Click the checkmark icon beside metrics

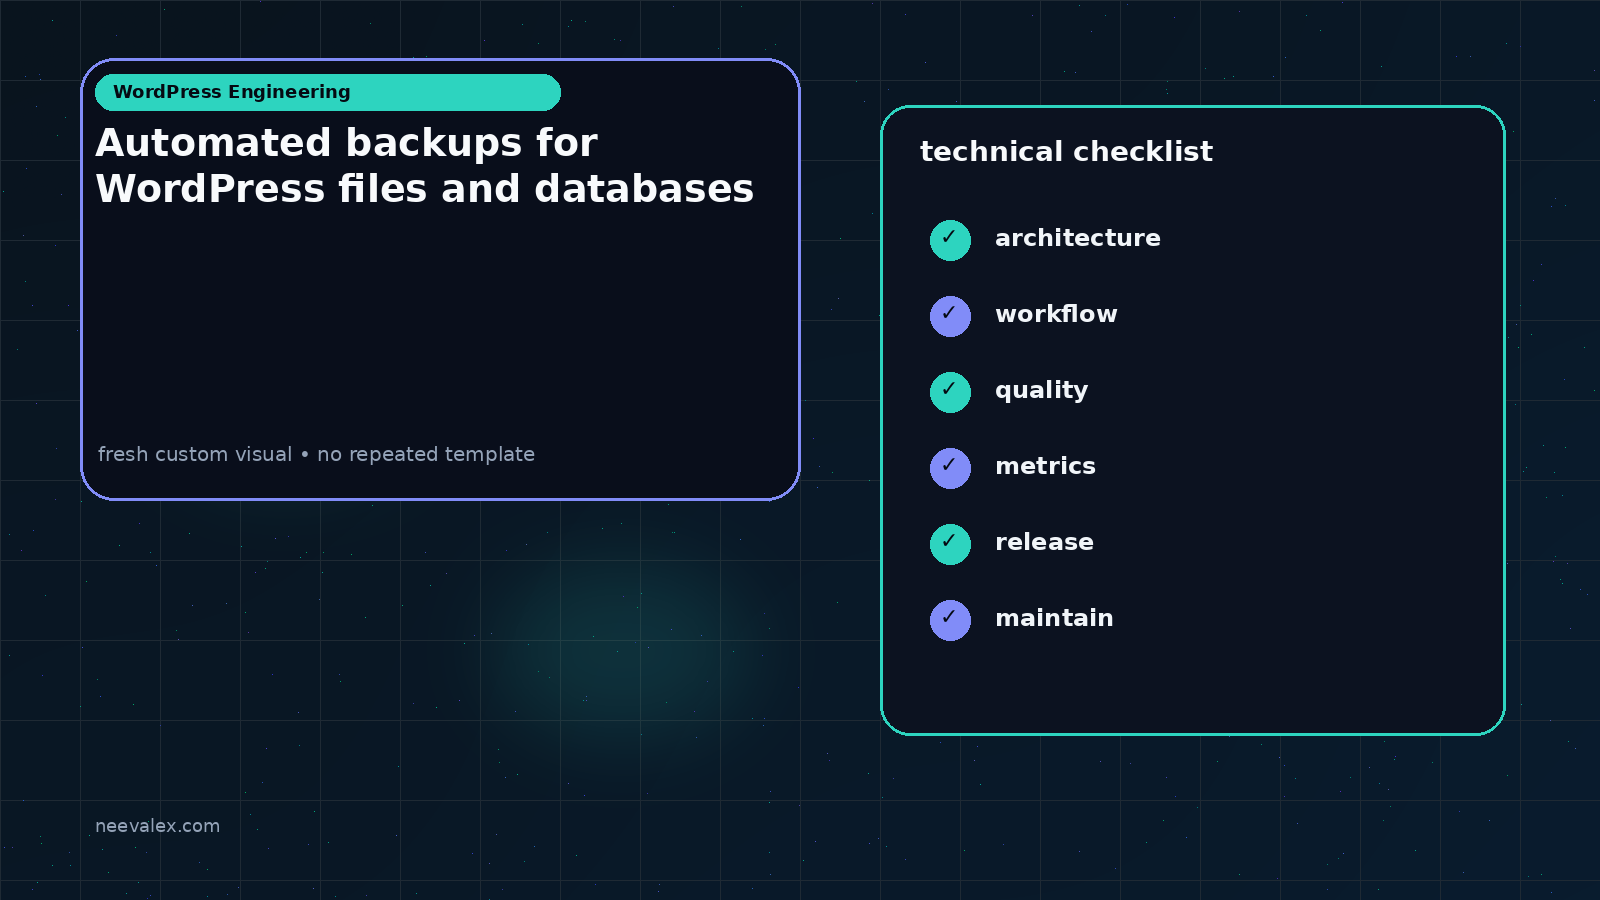click(950, 468)
